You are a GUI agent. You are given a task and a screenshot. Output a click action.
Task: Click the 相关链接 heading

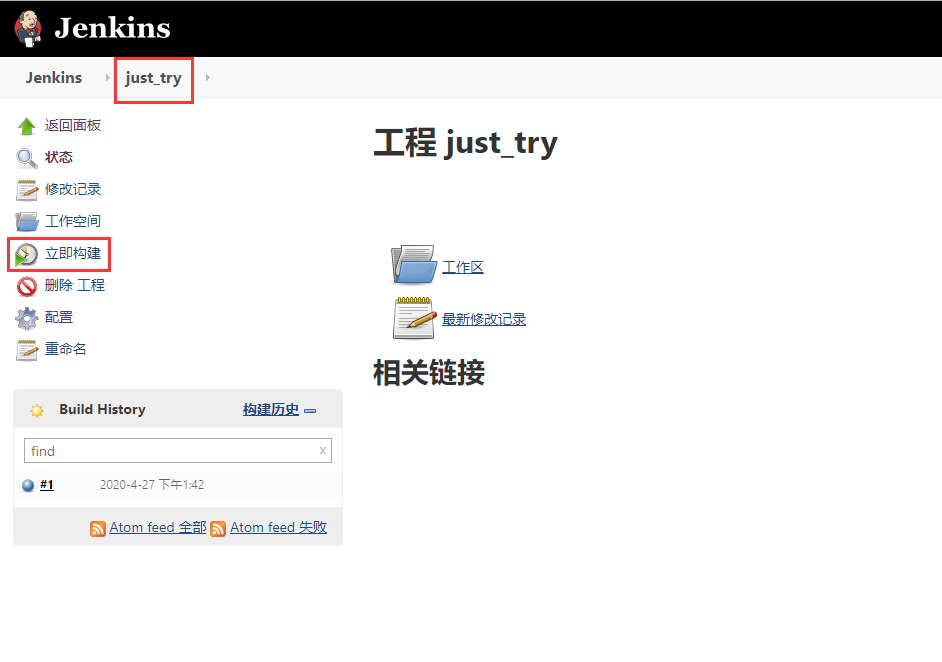tap(429, 372)
